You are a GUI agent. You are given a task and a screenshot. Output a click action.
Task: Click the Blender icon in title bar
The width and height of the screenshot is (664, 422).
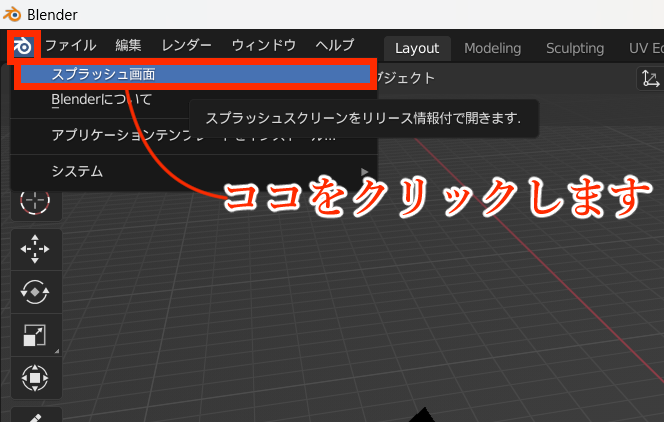12,14
